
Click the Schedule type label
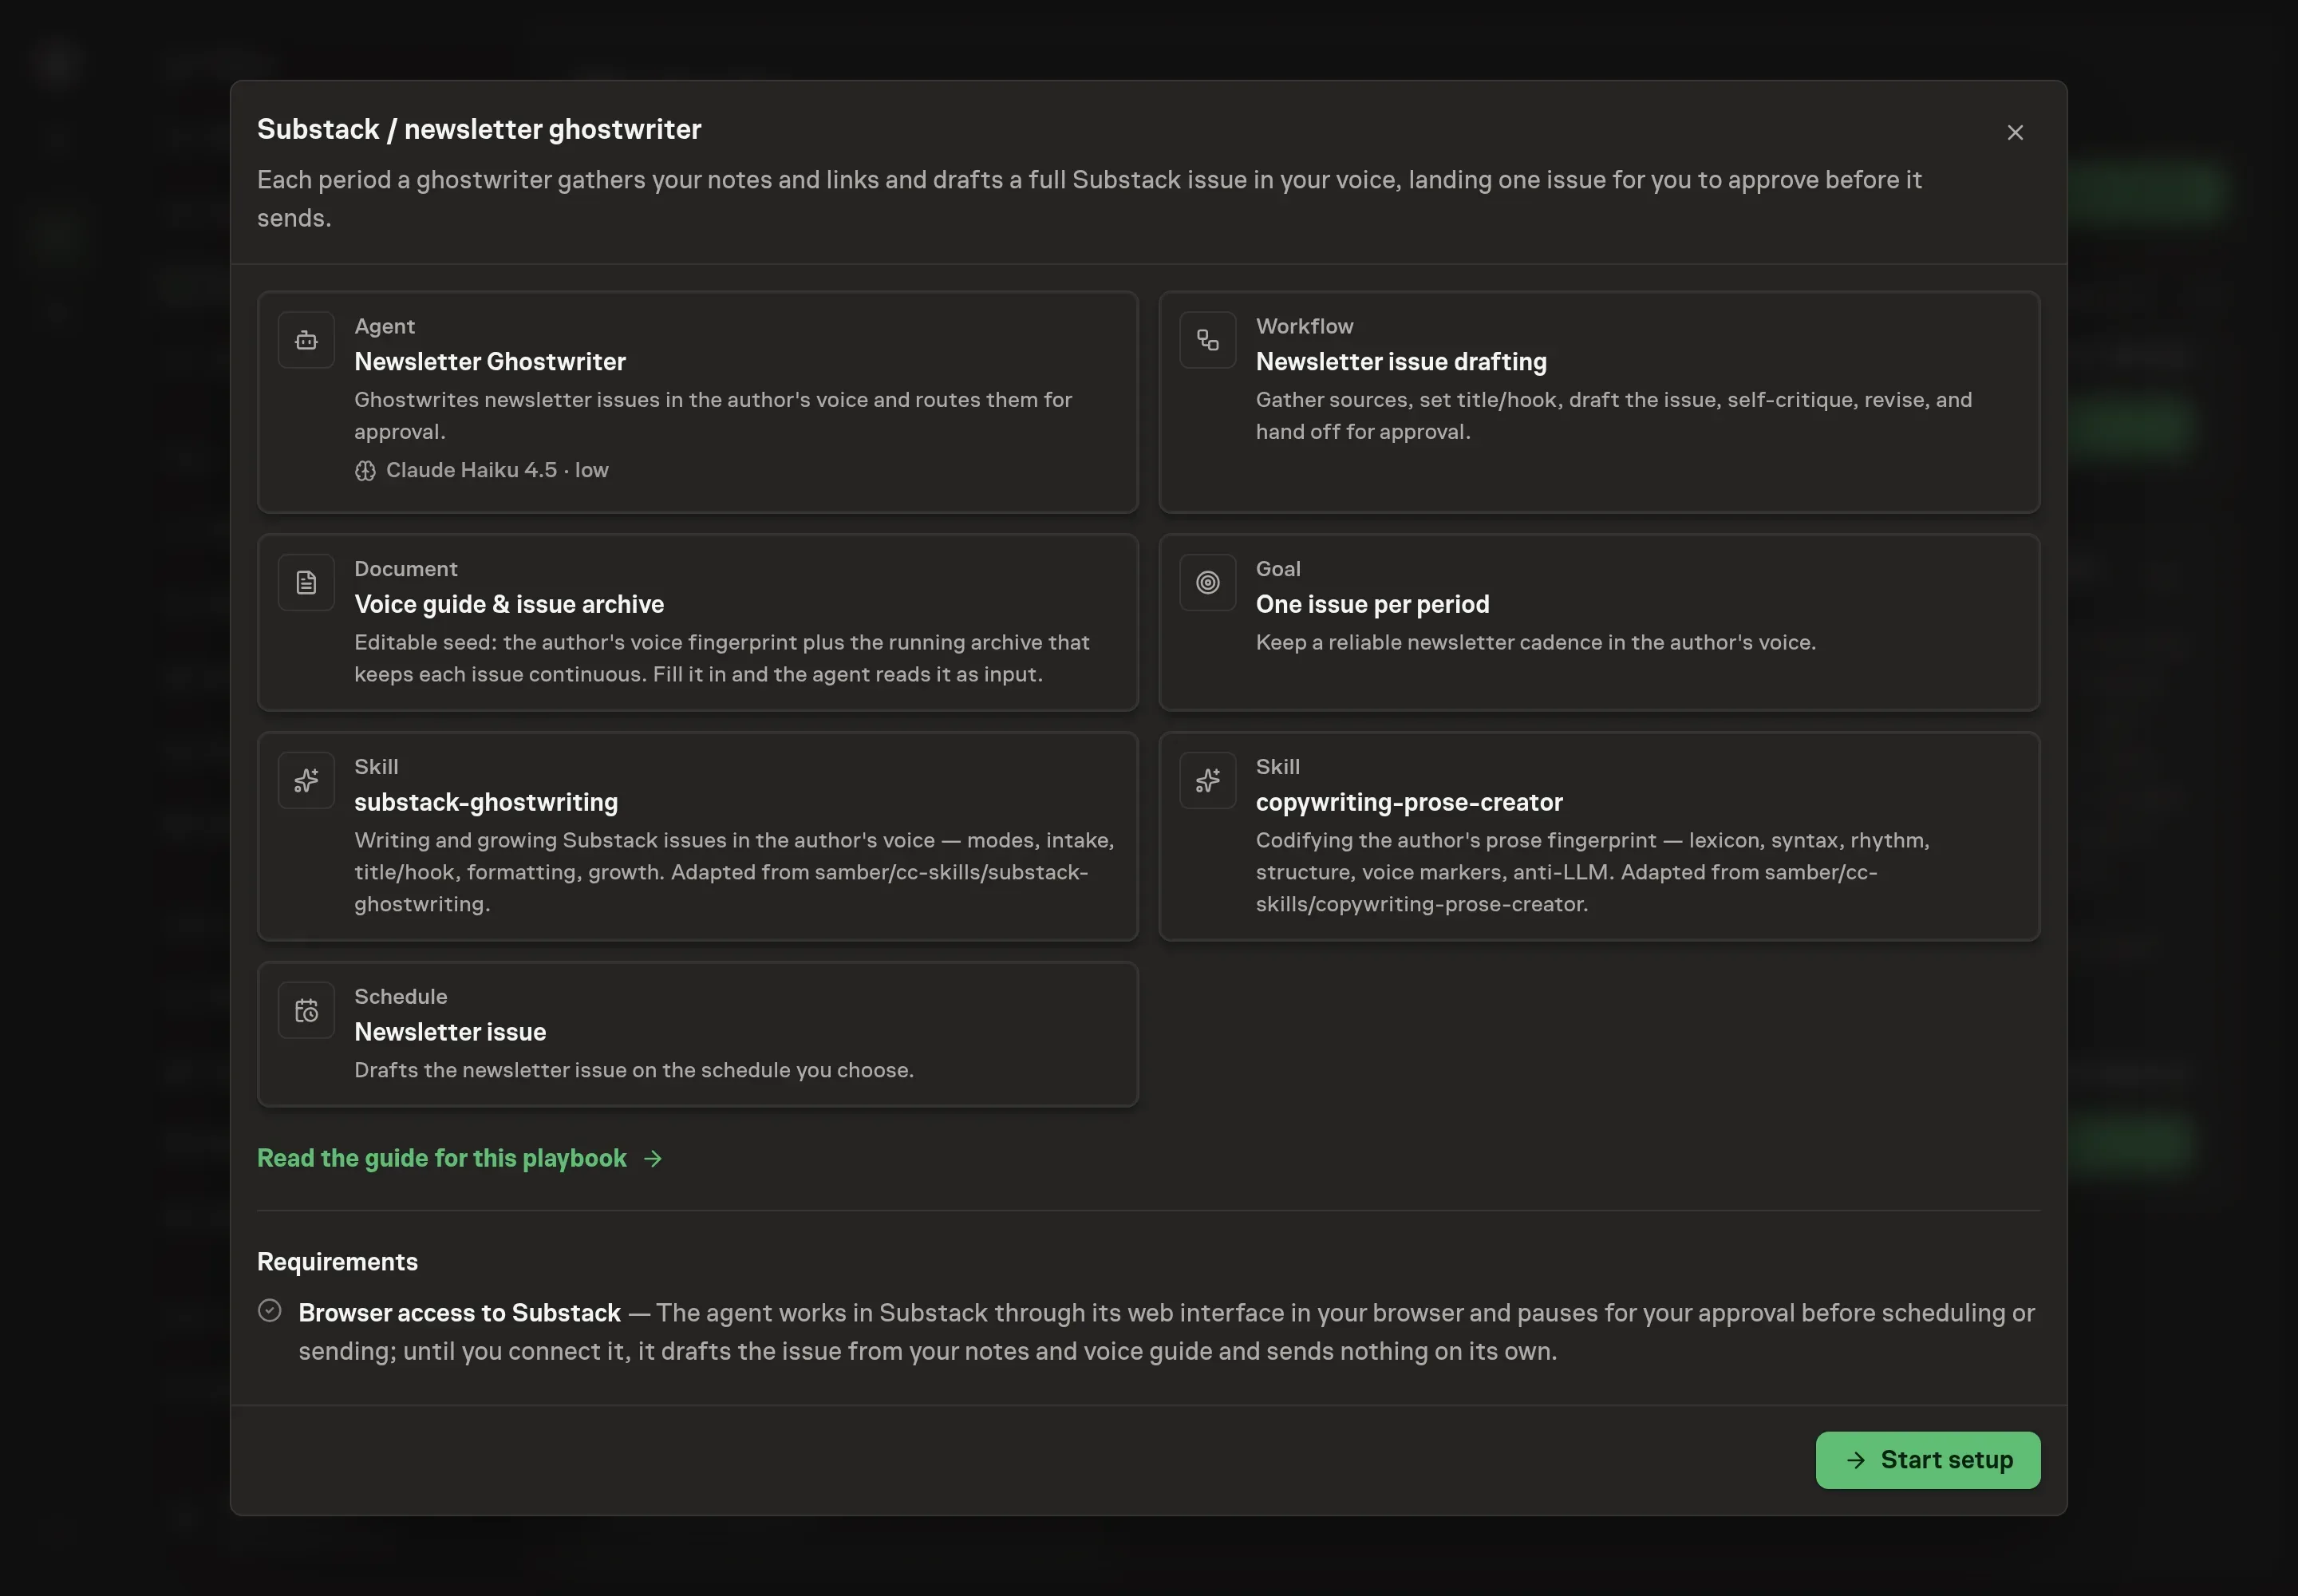[400, 997]
